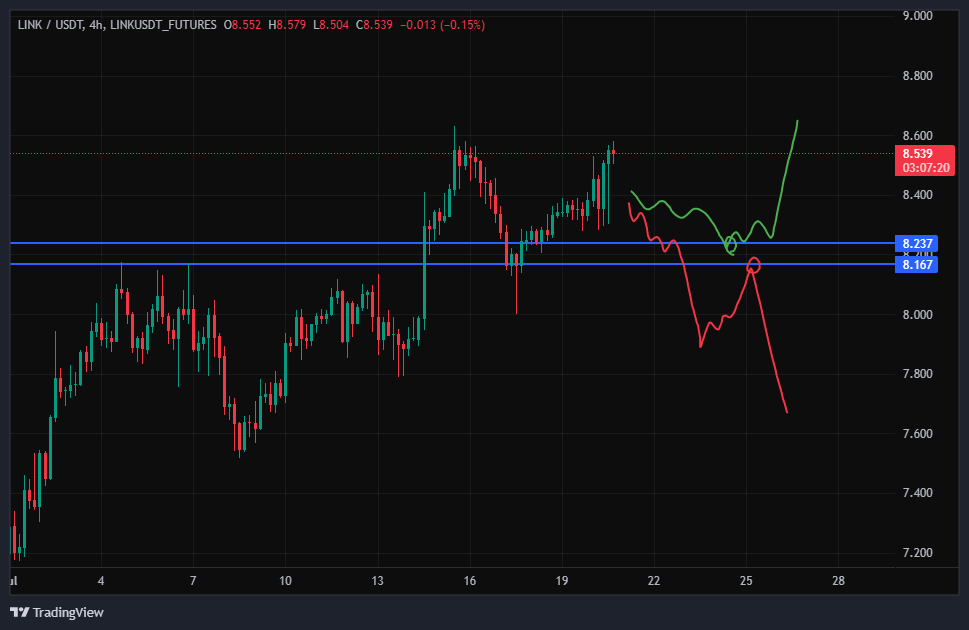Click the 7.200 price scale label
Viewport: 969px width, 630px height.
click(917, 552)
